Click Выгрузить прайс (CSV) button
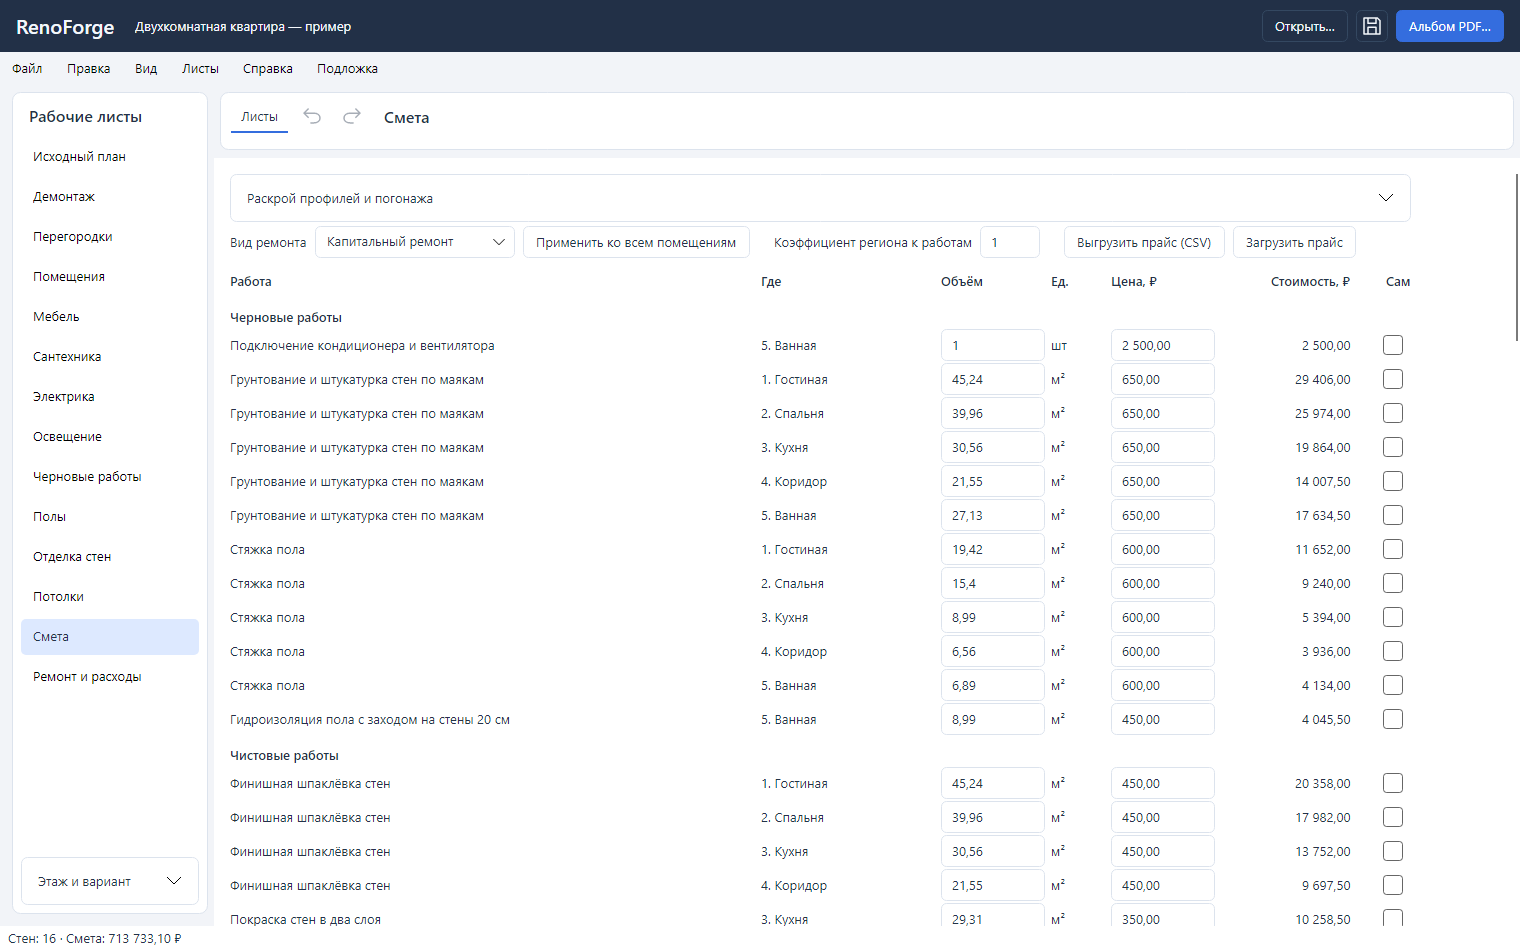Viewport: 1520px width, 950px height. [x=1144, y=242]
